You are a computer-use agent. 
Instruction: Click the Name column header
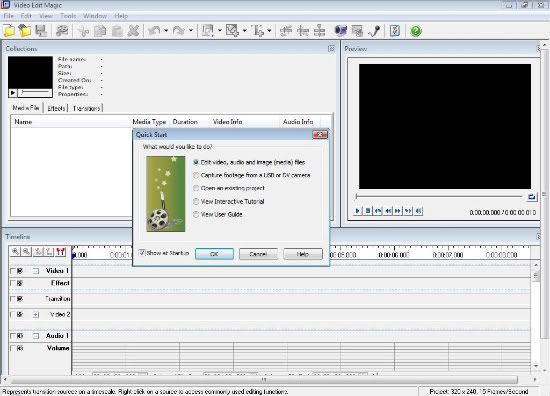(70, 122)
